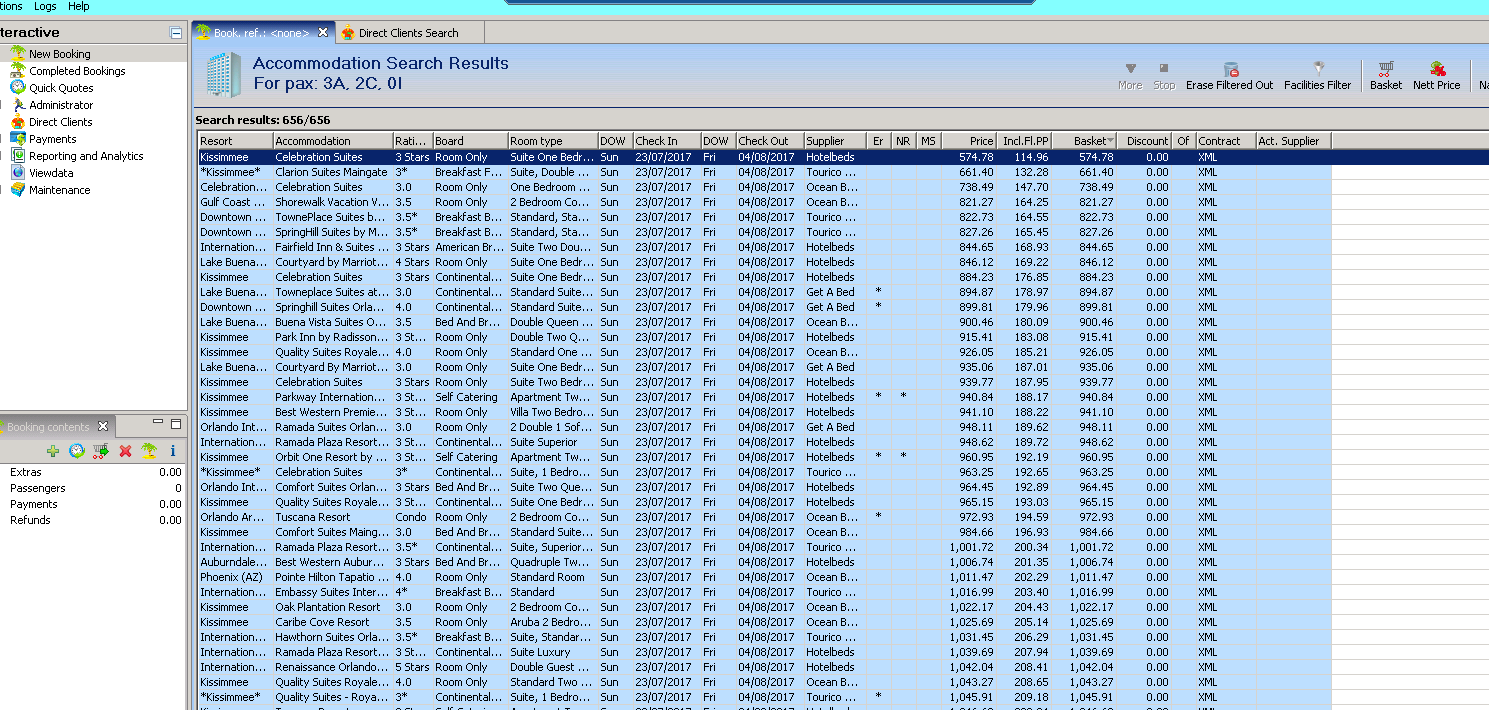Open the Help menu
Screen dimensions: 1489x710
point(78,6)
